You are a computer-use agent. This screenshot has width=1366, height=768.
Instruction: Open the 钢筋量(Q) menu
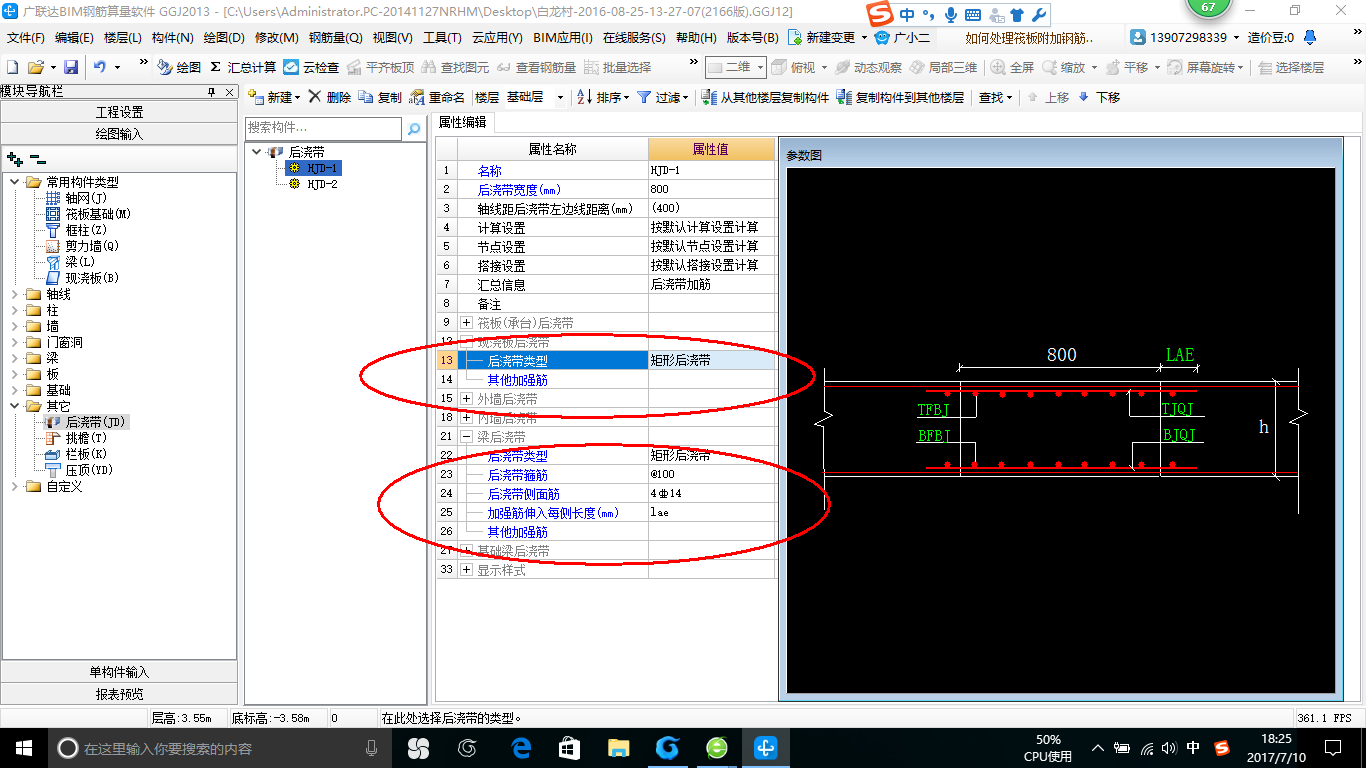[x=335, y=37]
